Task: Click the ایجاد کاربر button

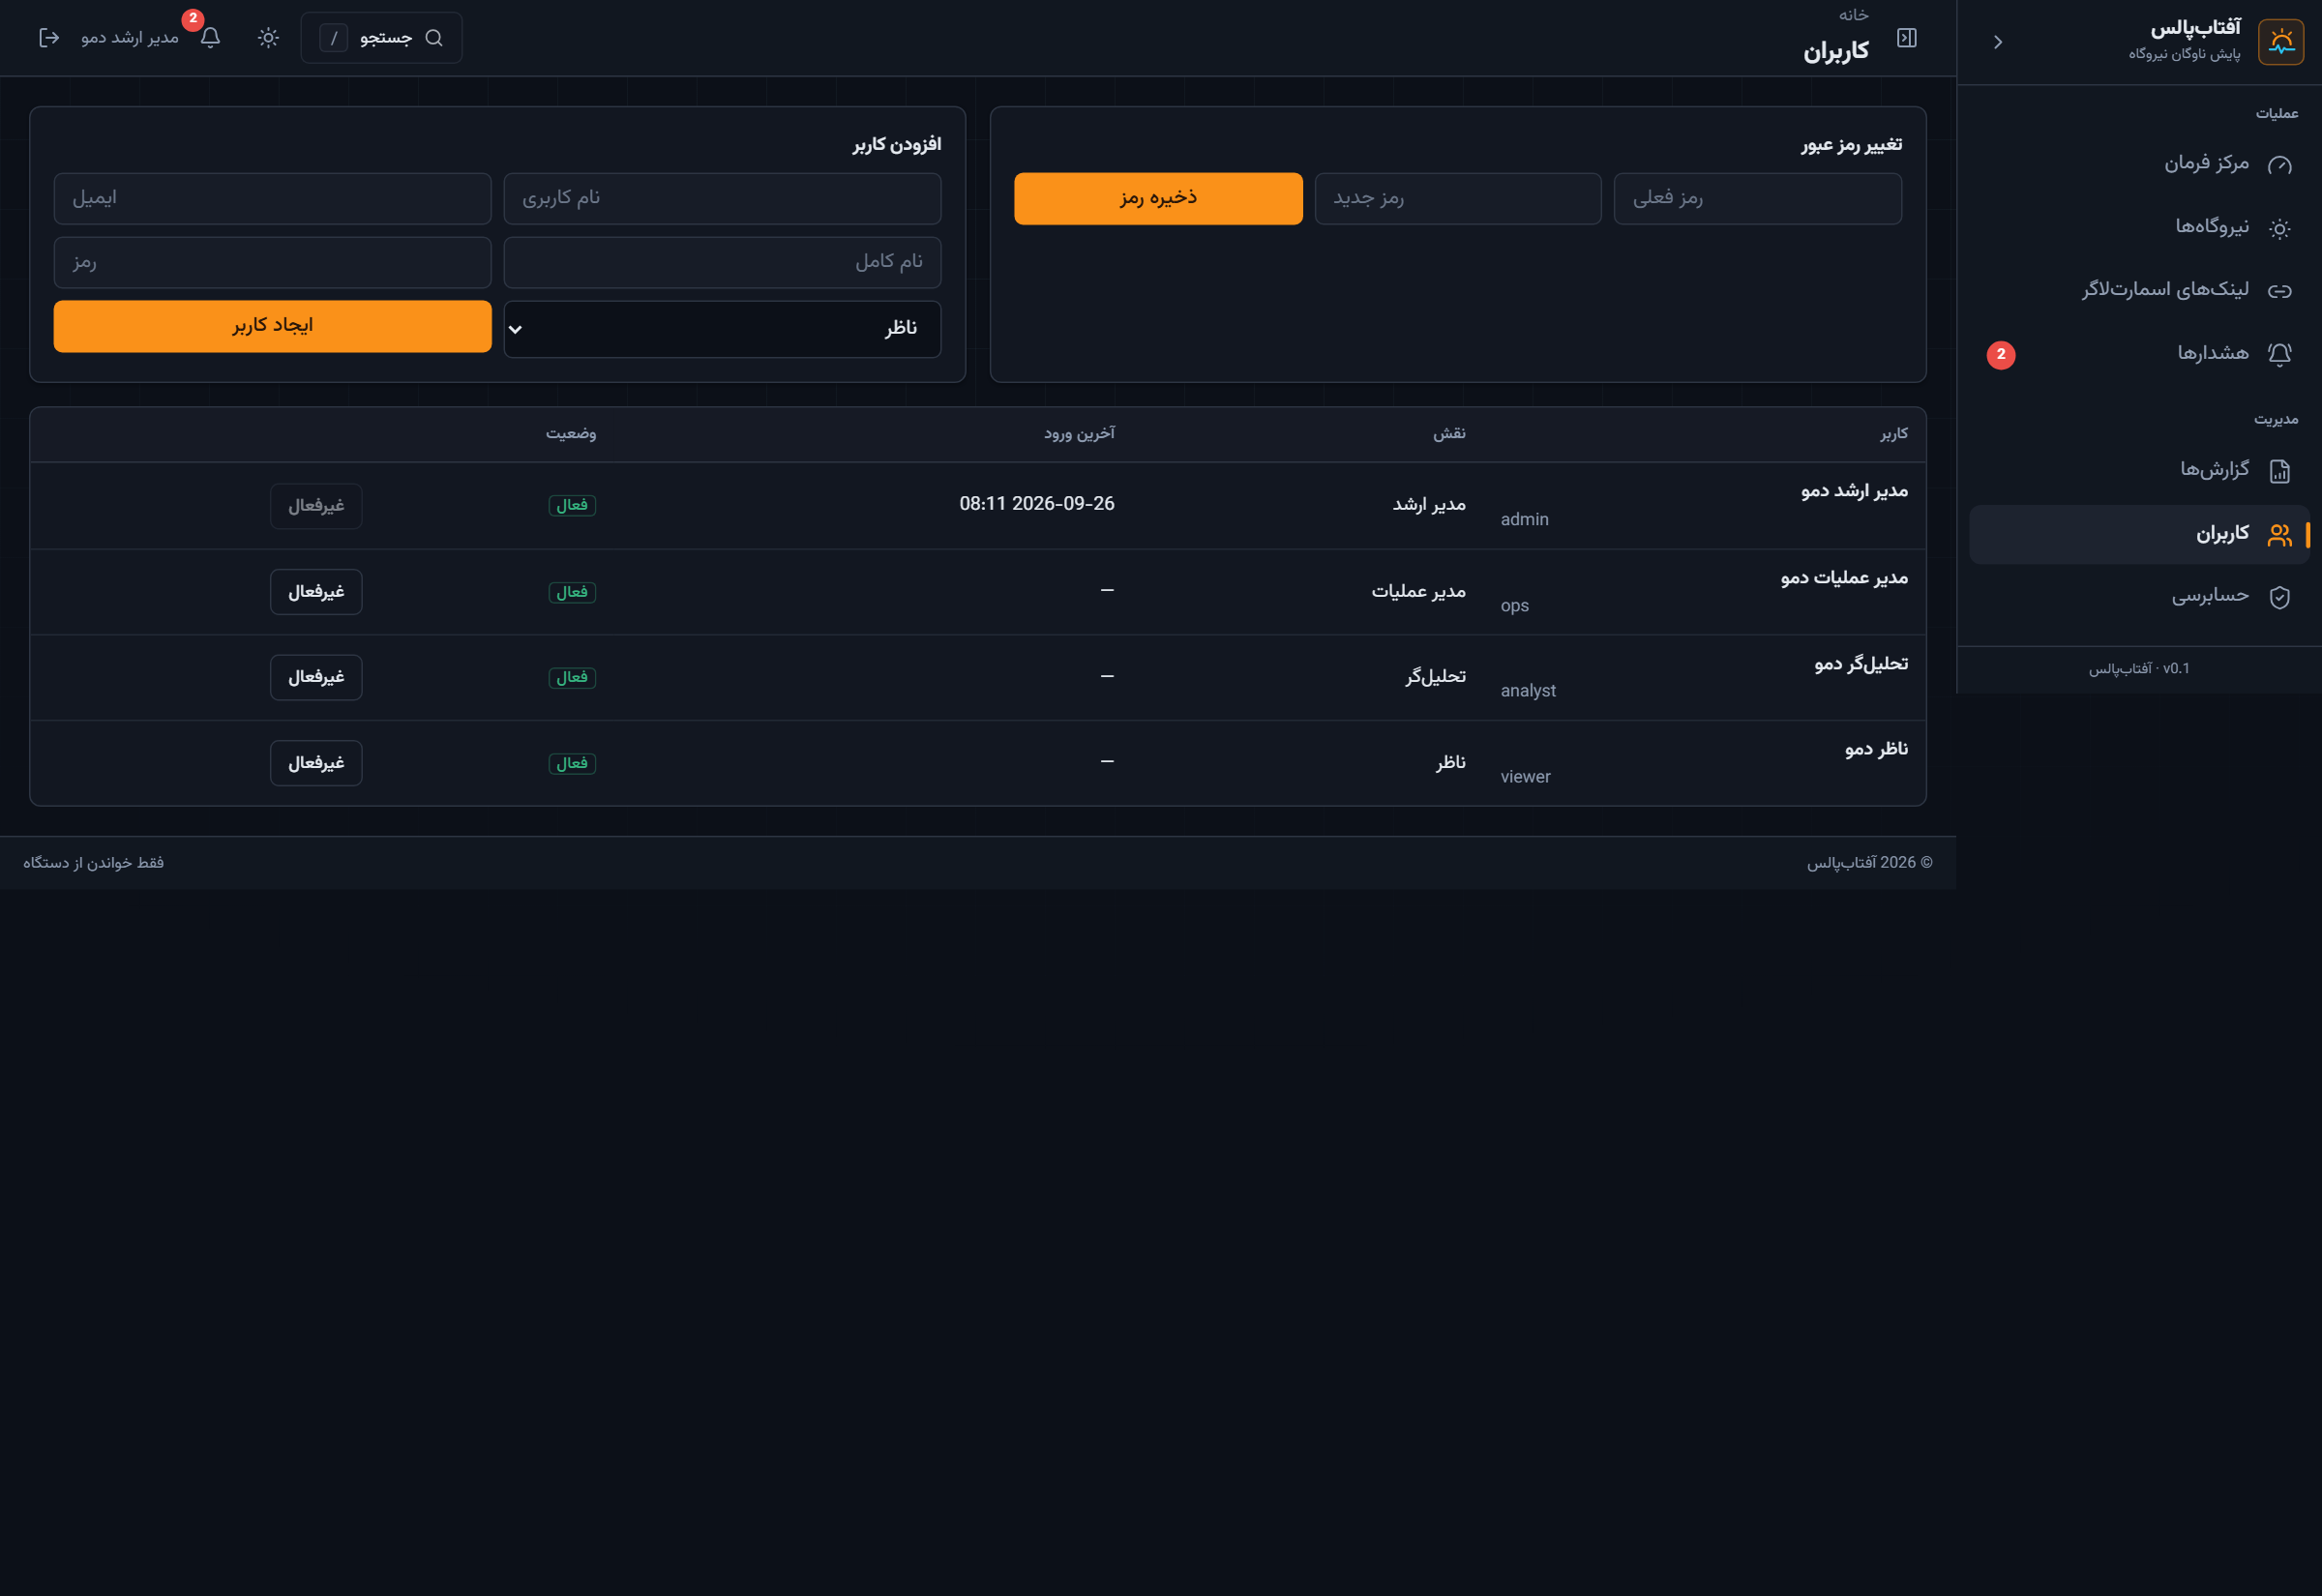Action: point(272,326)
